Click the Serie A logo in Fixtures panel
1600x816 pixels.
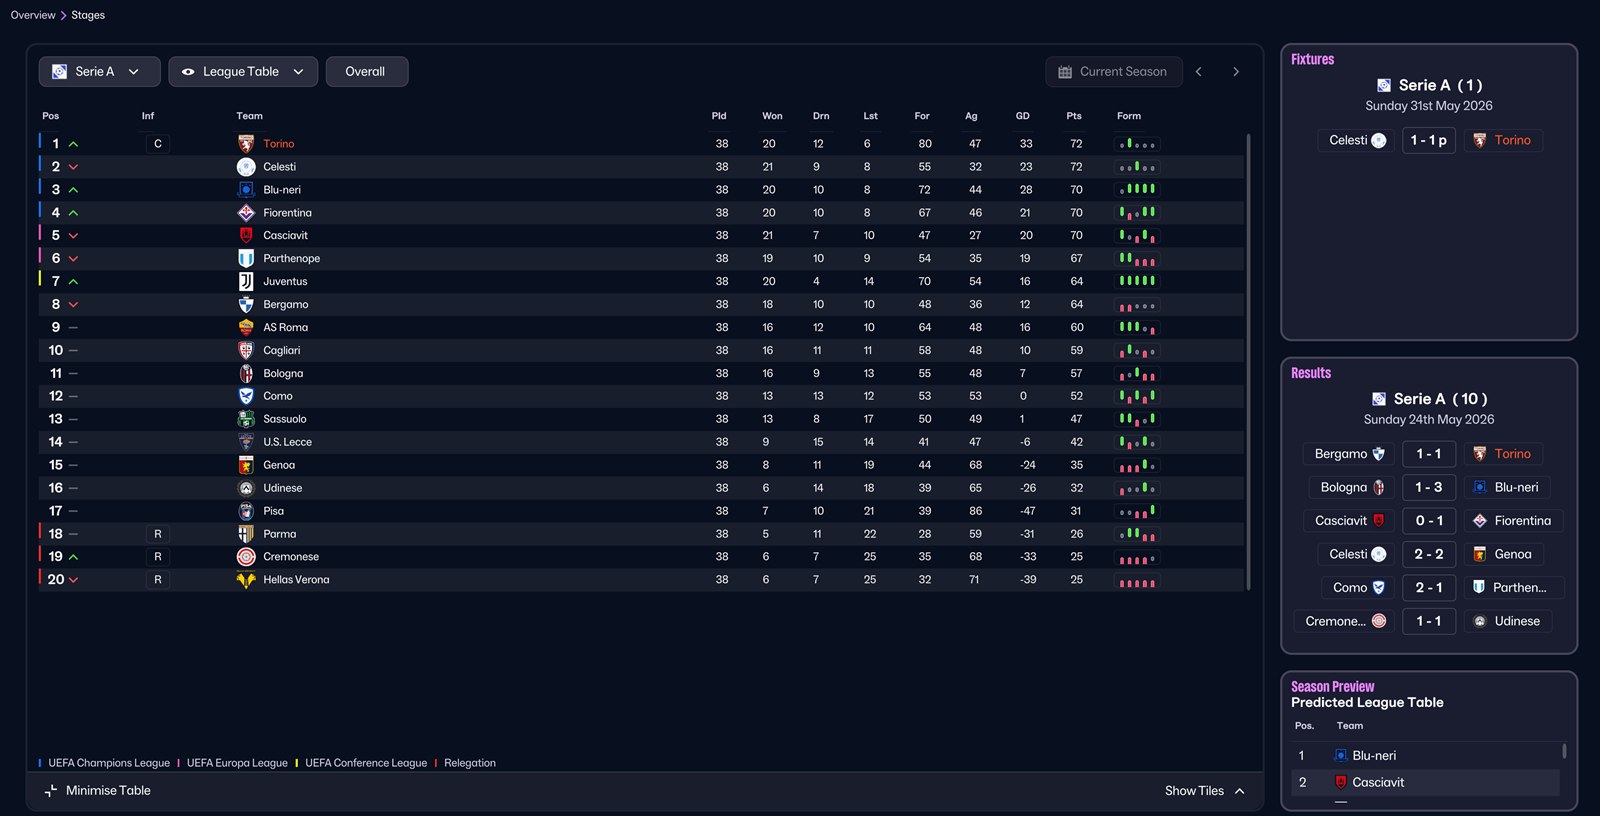[1384, 86]
